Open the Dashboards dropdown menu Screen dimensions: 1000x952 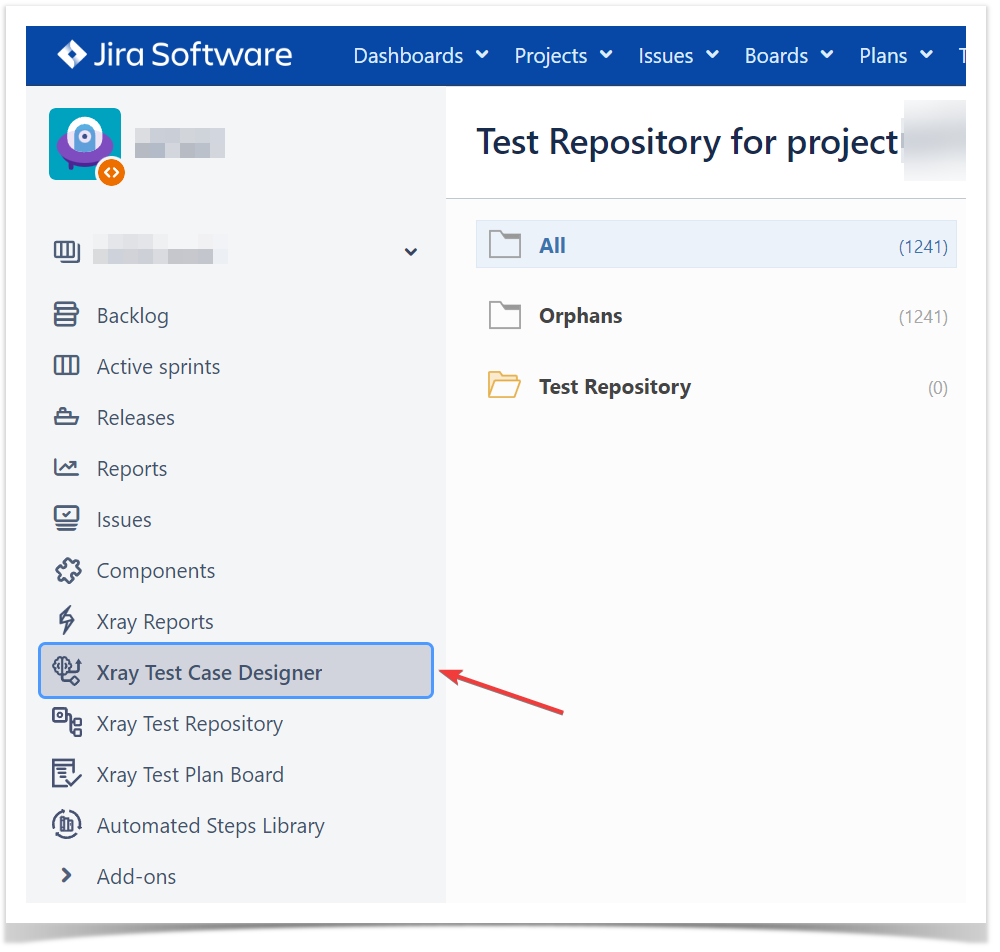[422, 56]
